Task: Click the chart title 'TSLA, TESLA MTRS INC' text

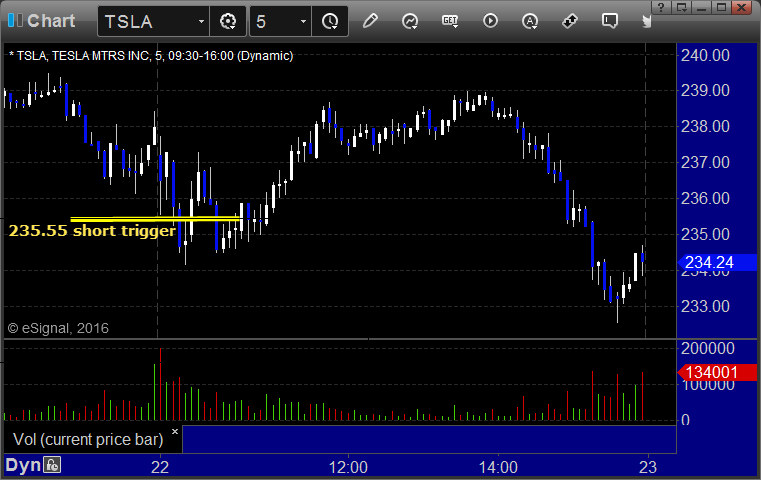Action: click(83, 56)
